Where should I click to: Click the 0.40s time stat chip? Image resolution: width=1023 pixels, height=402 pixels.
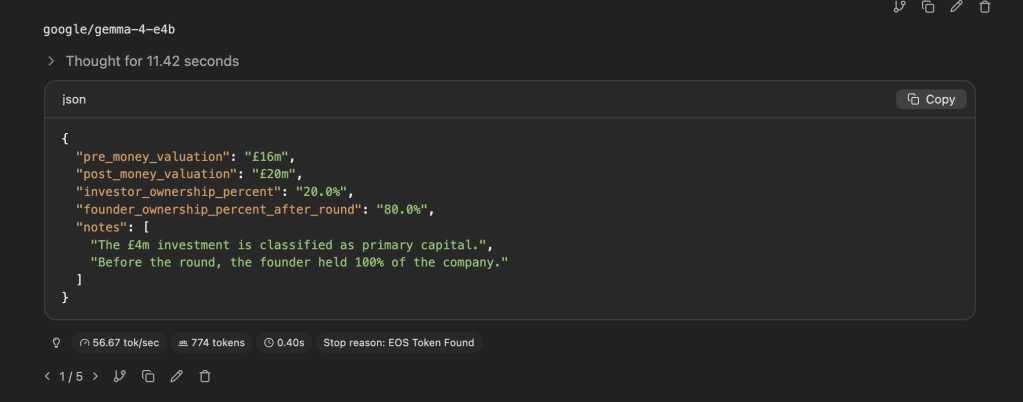pos(283,342)
